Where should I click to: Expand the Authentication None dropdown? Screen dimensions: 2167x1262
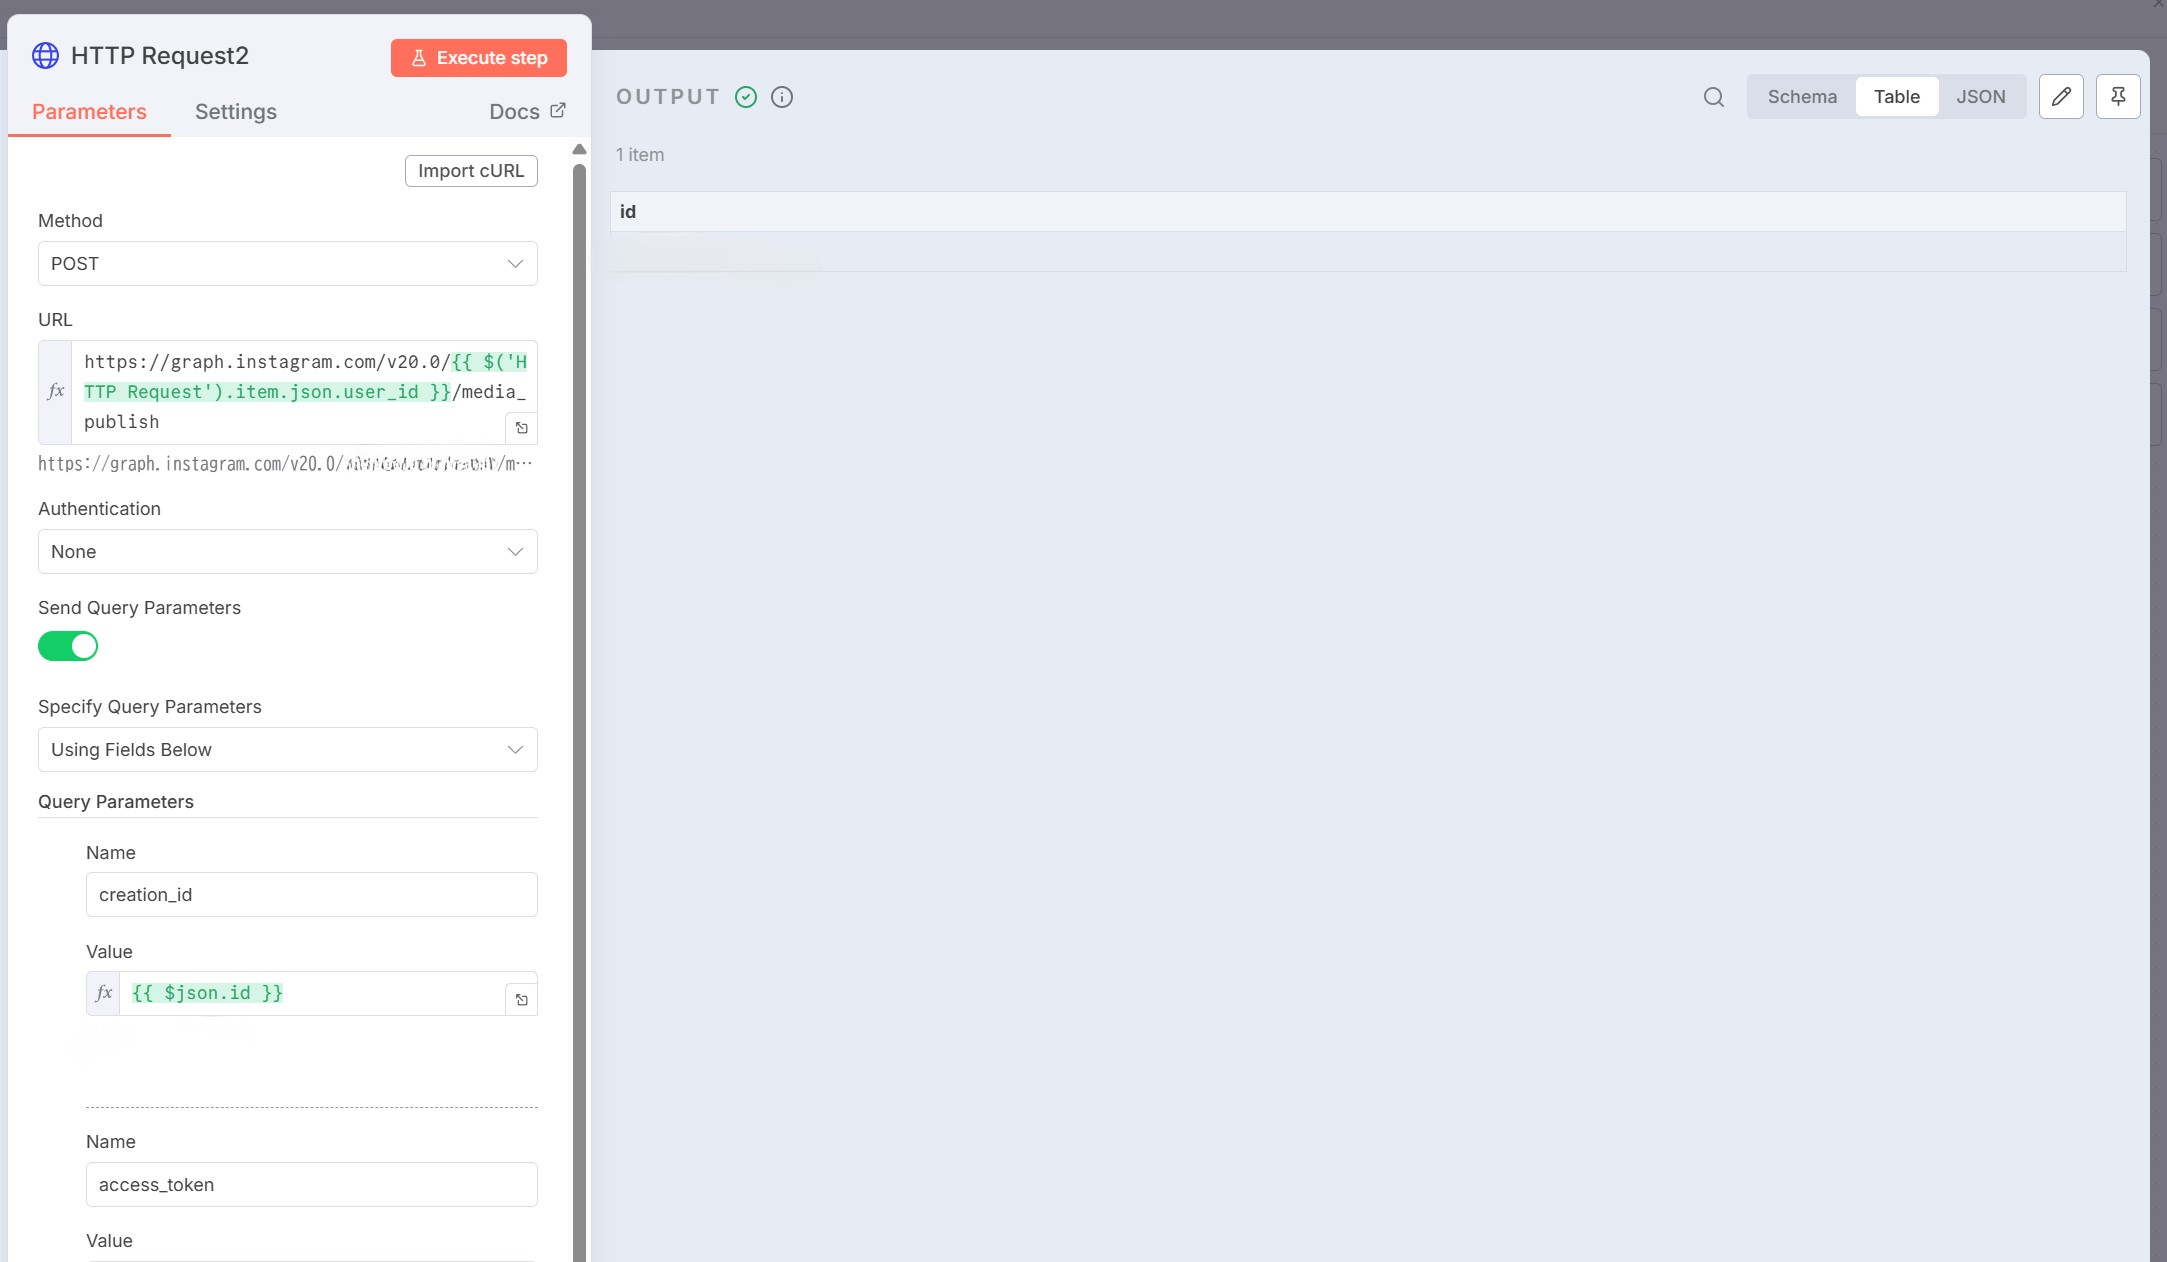pyautogui.click(x=288, y=552)
